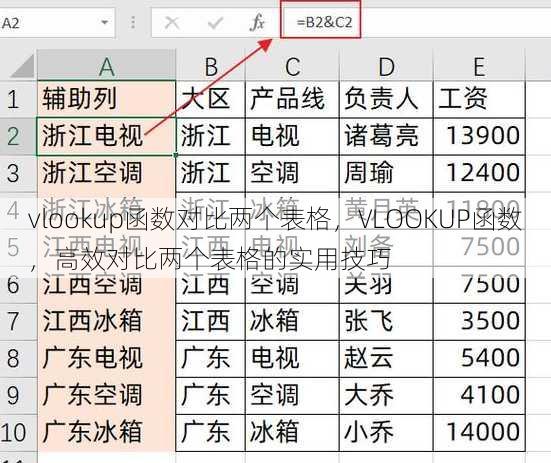Click cell '大乔' in column D

pos(386,396)
